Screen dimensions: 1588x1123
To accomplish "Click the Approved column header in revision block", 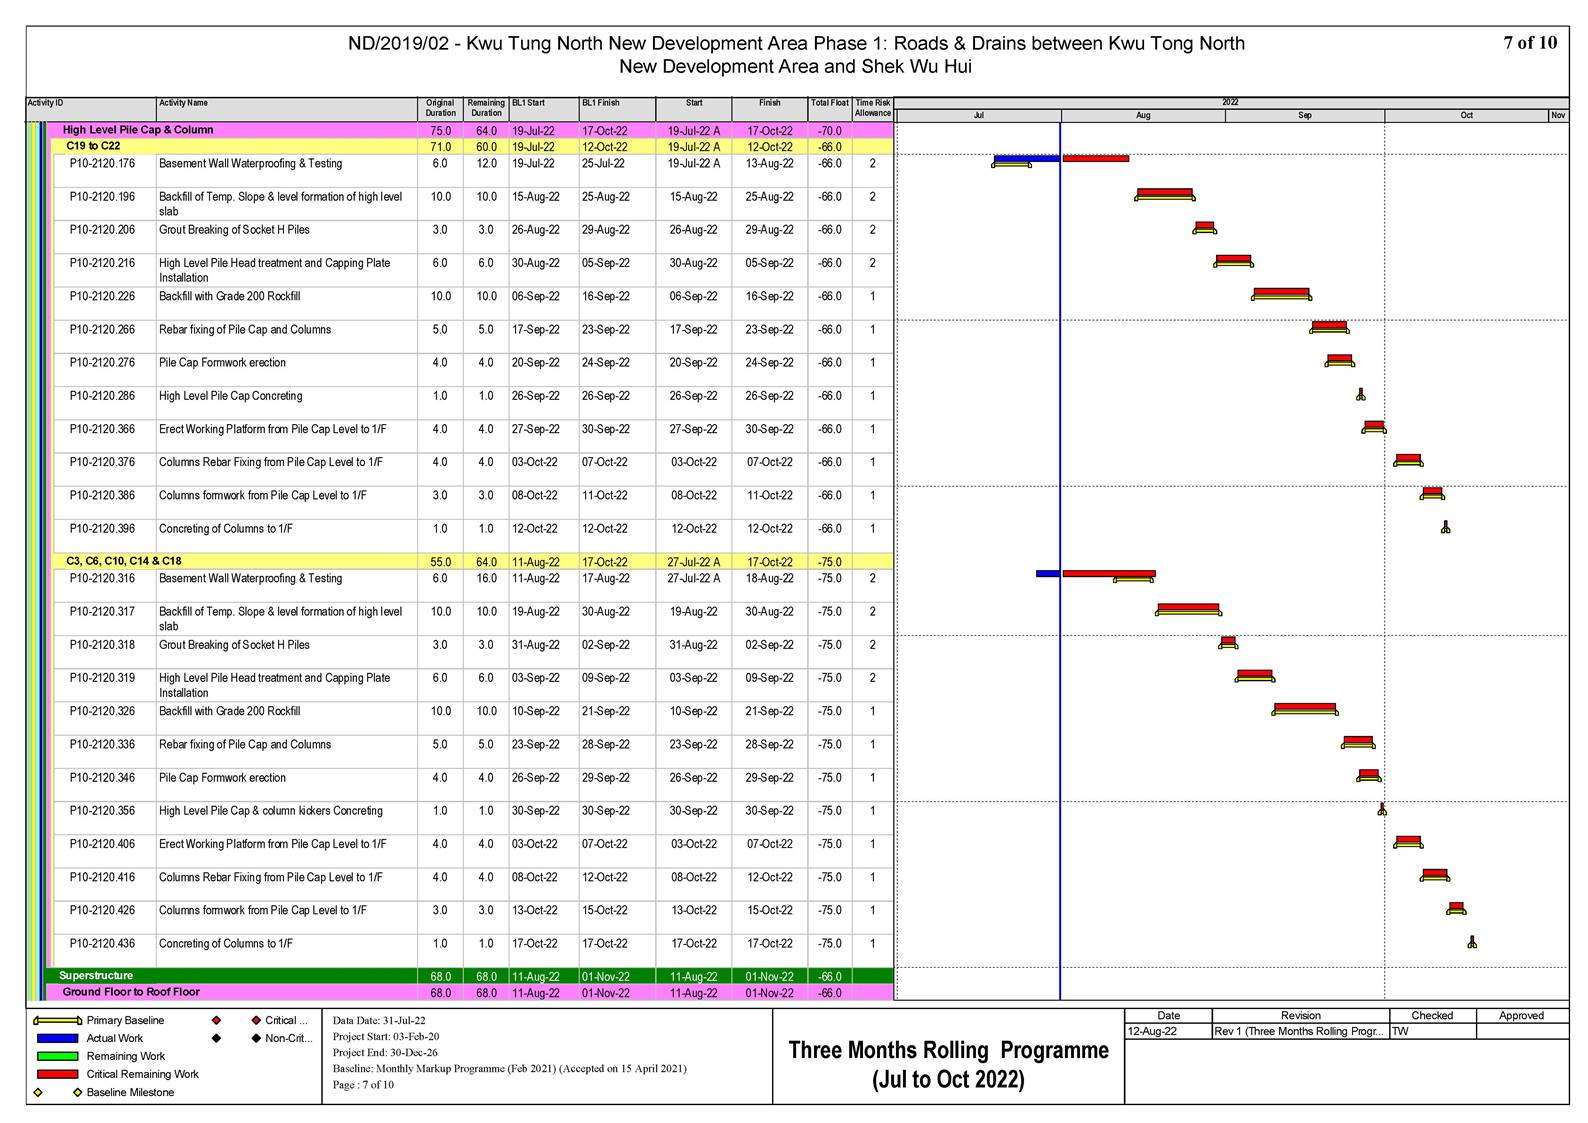I will [x=1522, y=1016].
